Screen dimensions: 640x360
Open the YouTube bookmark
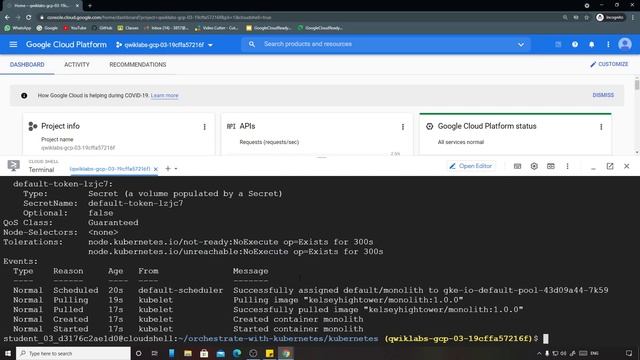click(x=75, y=28)
